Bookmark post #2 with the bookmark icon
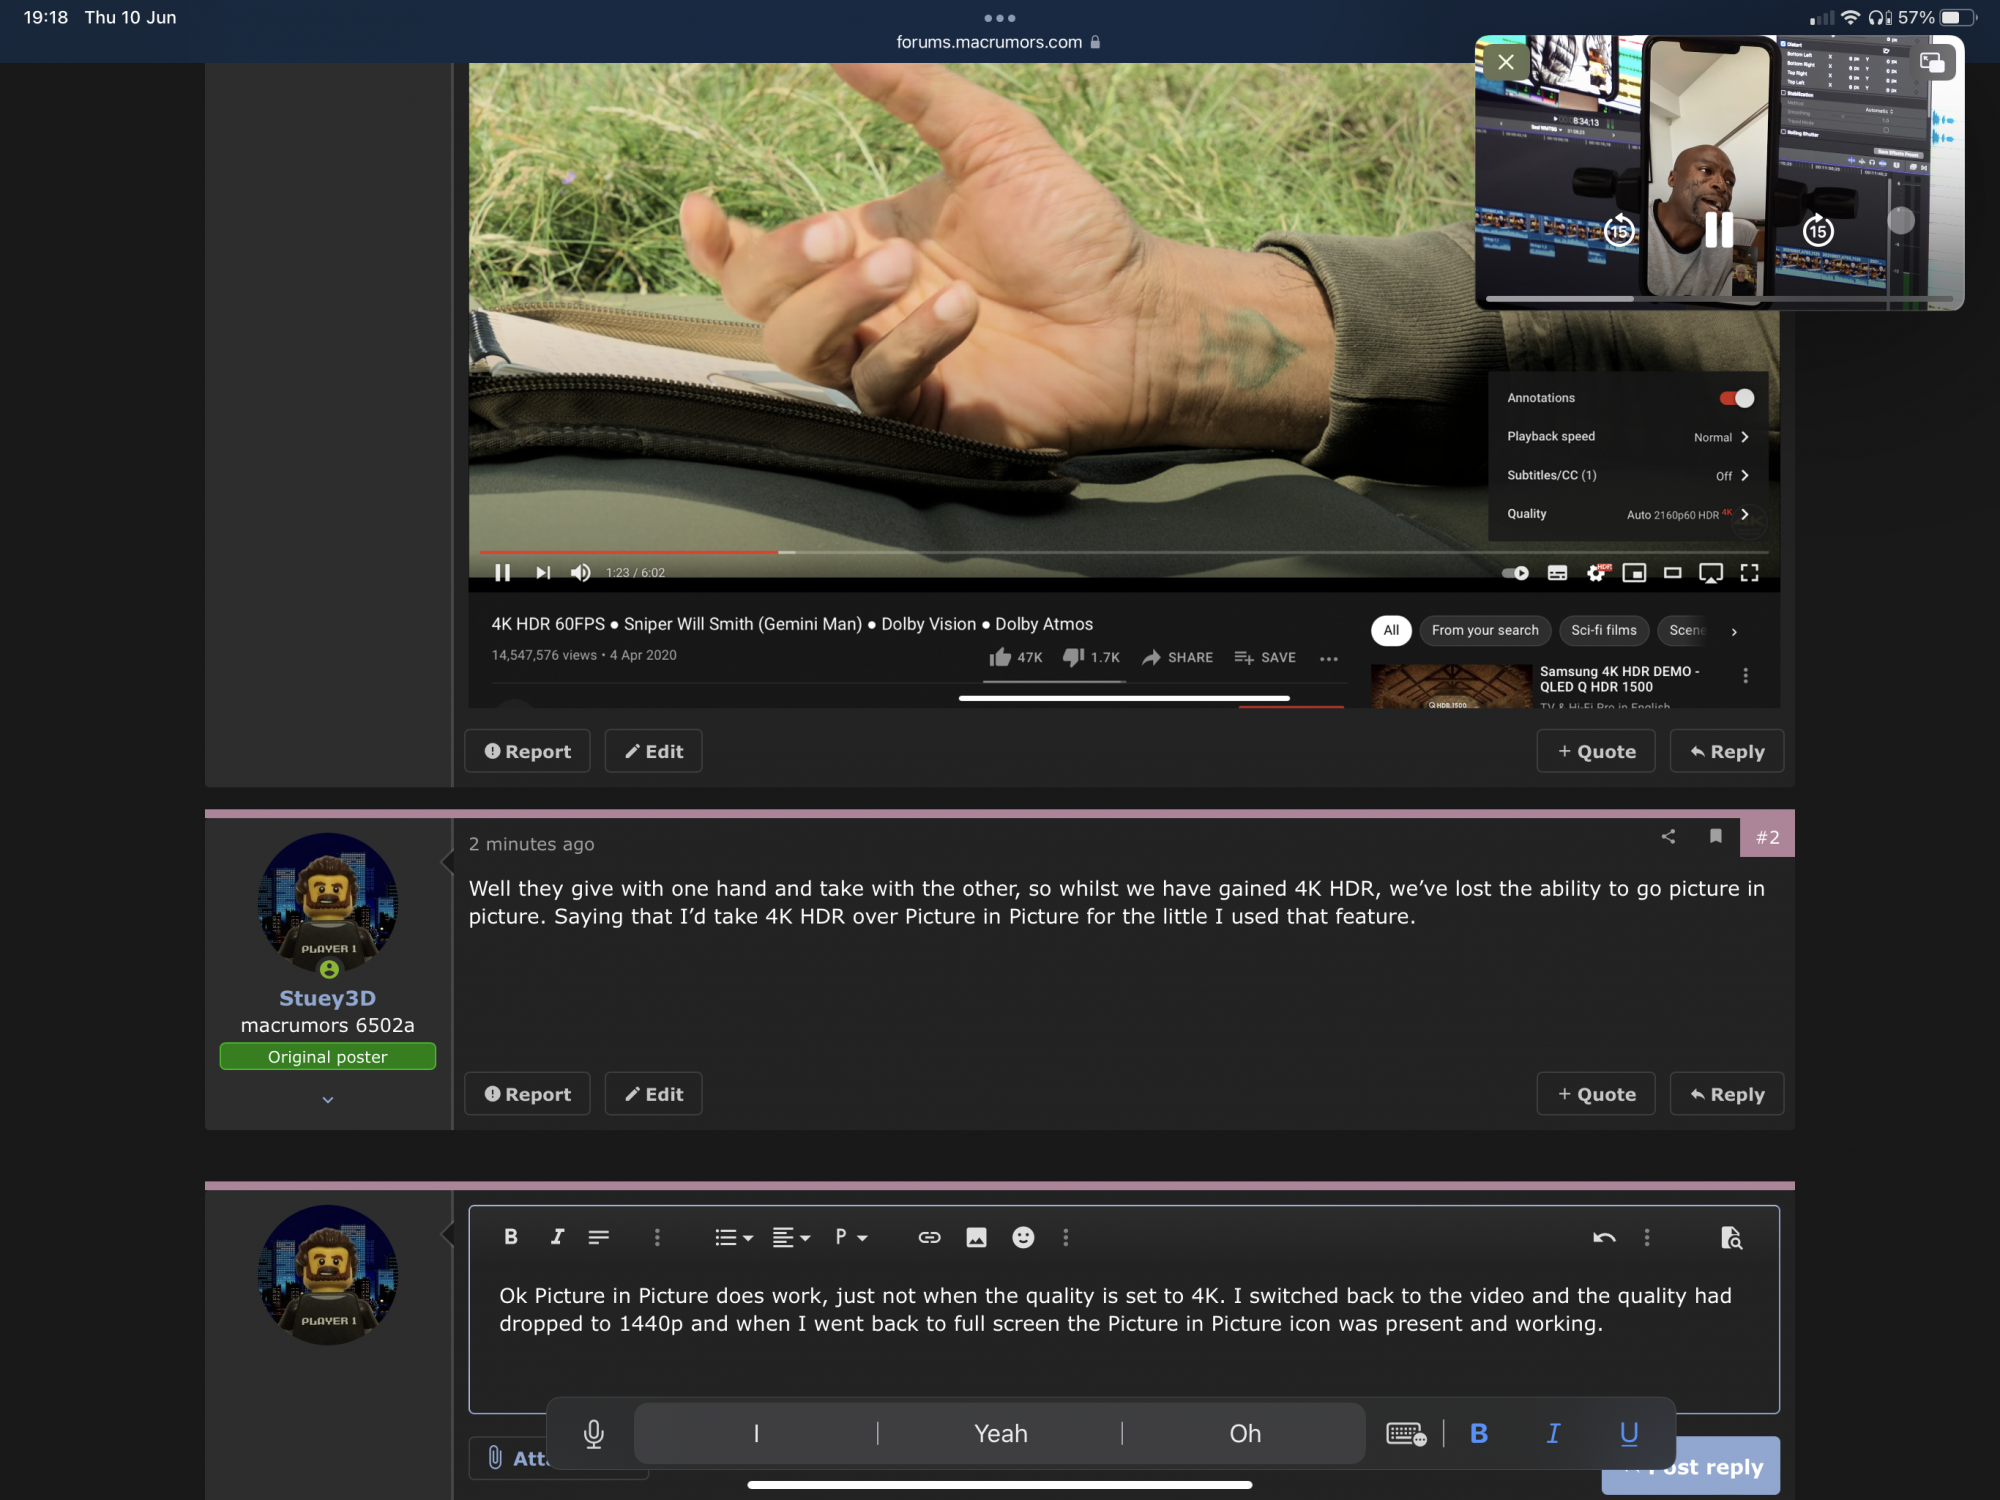 click(1716, 836)
